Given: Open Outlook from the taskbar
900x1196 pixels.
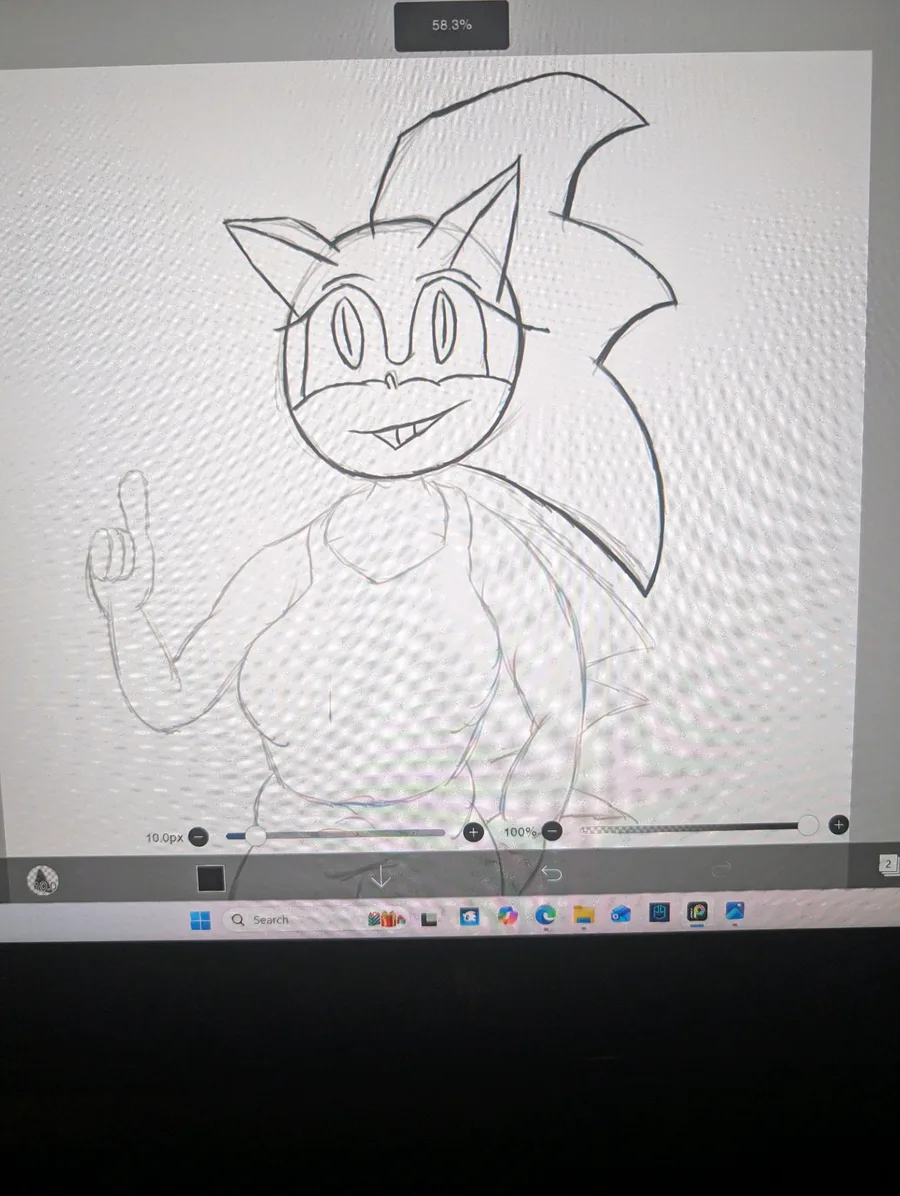Looking at the screenshot, I should [x=621, y=914].
